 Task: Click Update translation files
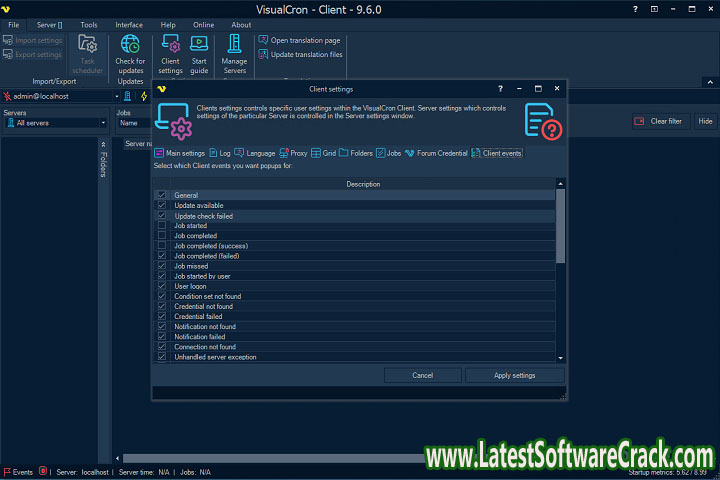pyautogui.click(x=301, y=55)
